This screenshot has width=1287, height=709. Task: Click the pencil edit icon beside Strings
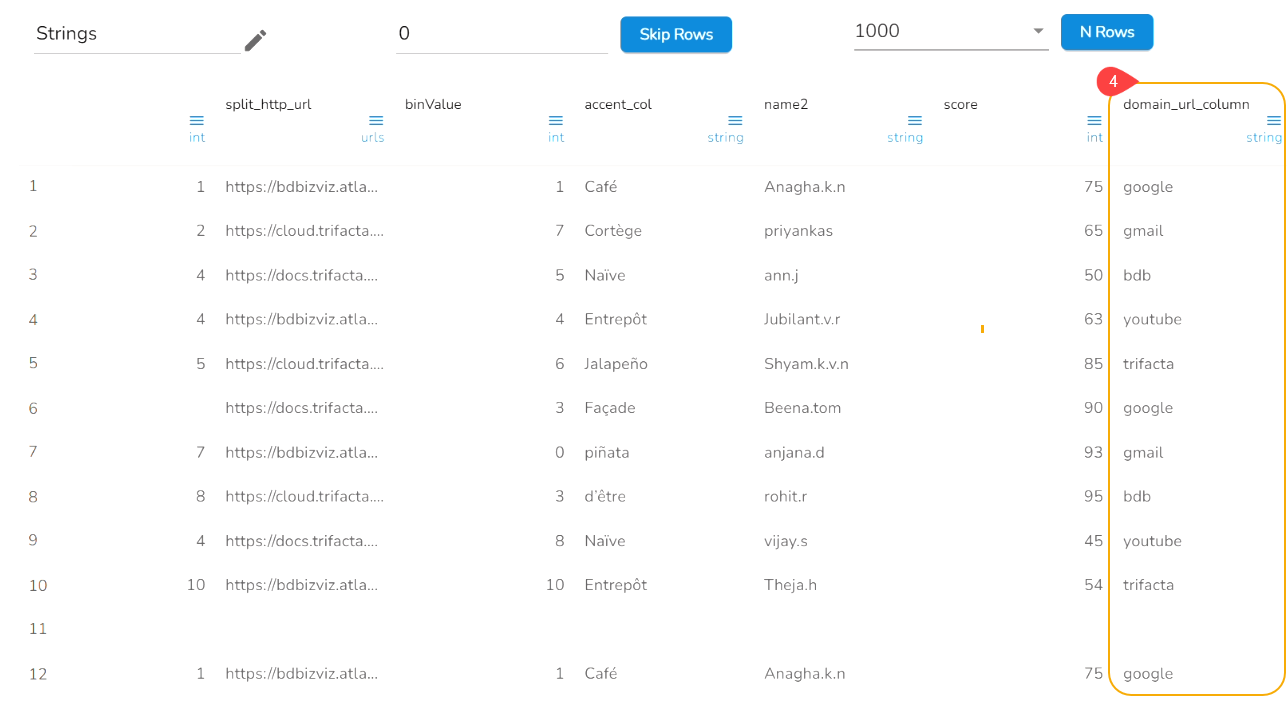click(x=256, y=40)
